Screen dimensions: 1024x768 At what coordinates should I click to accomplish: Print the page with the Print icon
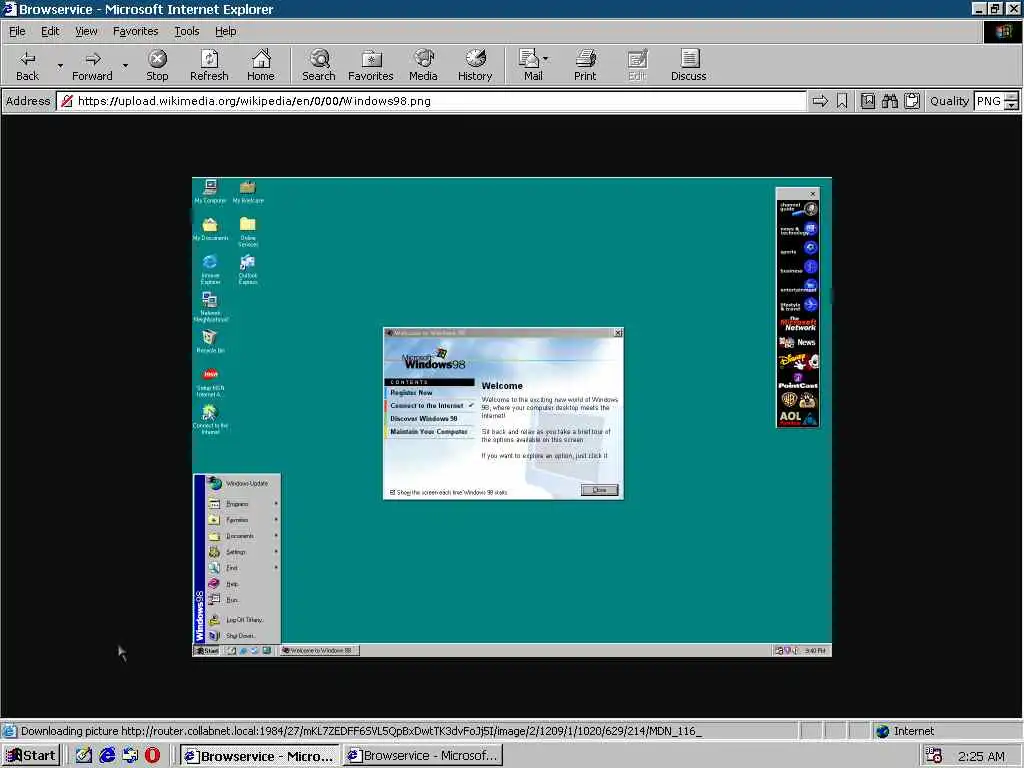(585, 65)
